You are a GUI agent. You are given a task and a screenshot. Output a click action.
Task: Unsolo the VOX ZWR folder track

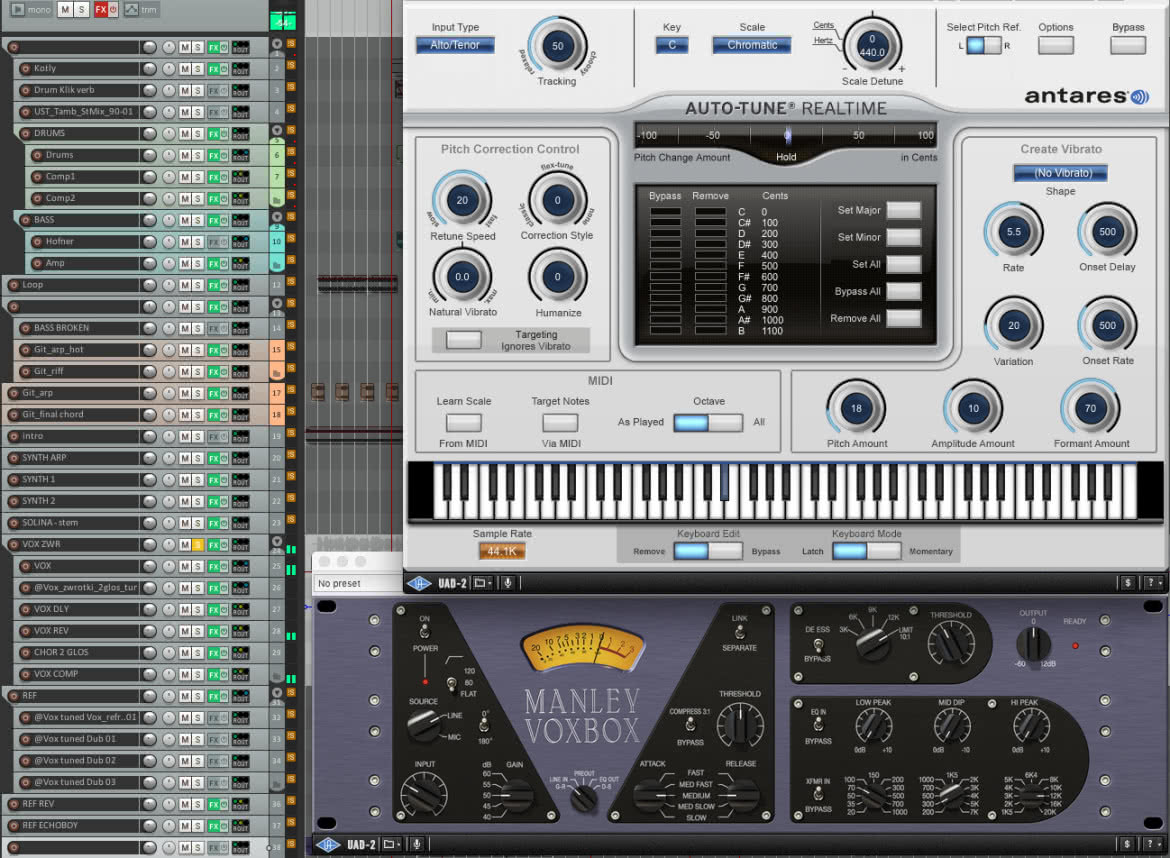point(198,545)
